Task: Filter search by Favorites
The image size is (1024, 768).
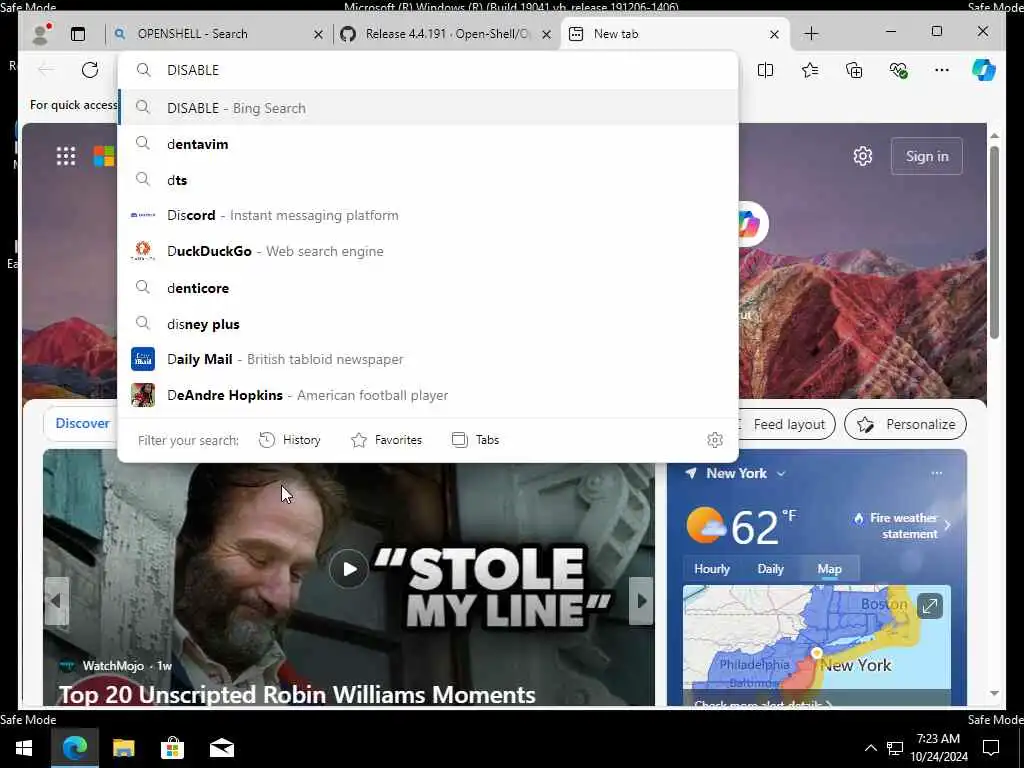Action: click(387, 440)
